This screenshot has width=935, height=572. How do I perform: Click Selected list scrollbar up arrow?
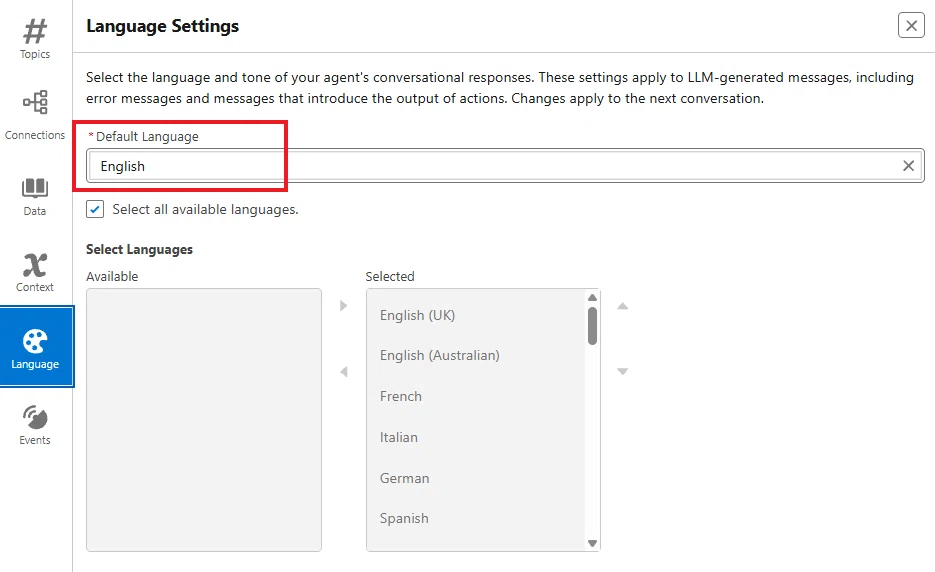592,298
